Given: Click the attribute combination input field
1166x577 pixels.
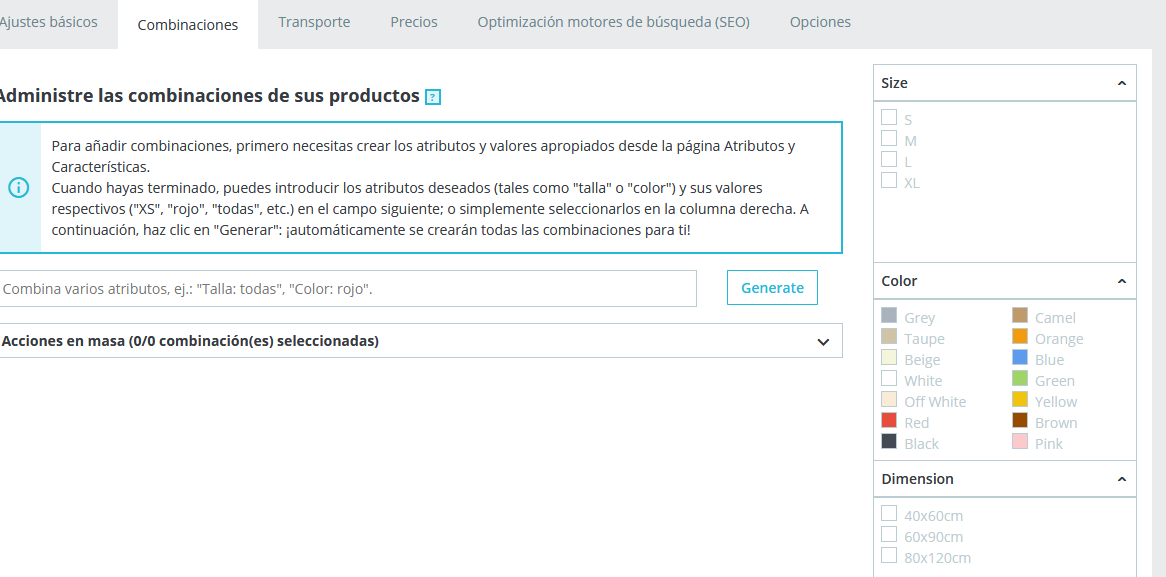Looking at the screenshot, I should pos(346,289).
